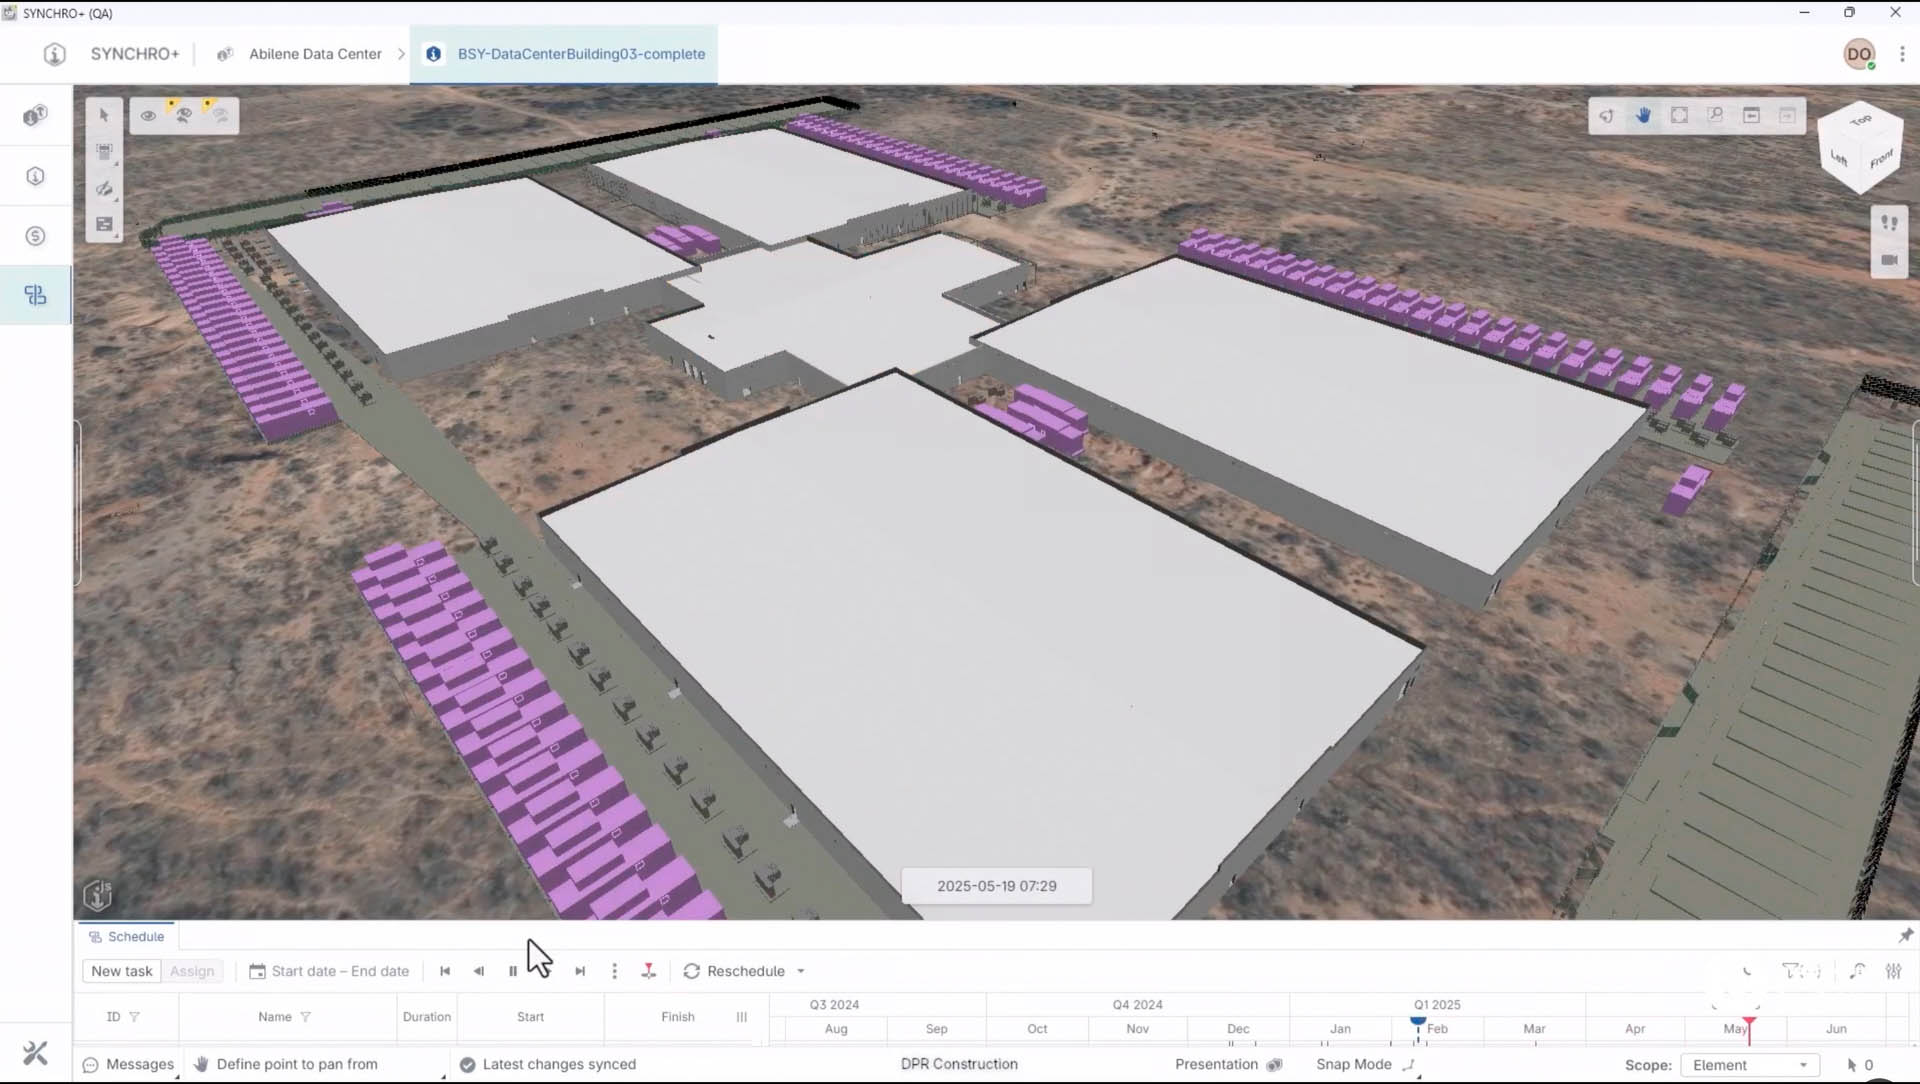Viewport: 1920px width, 1084px height.
Task: Pause the schedule playback
Action: tap(513, 971)
